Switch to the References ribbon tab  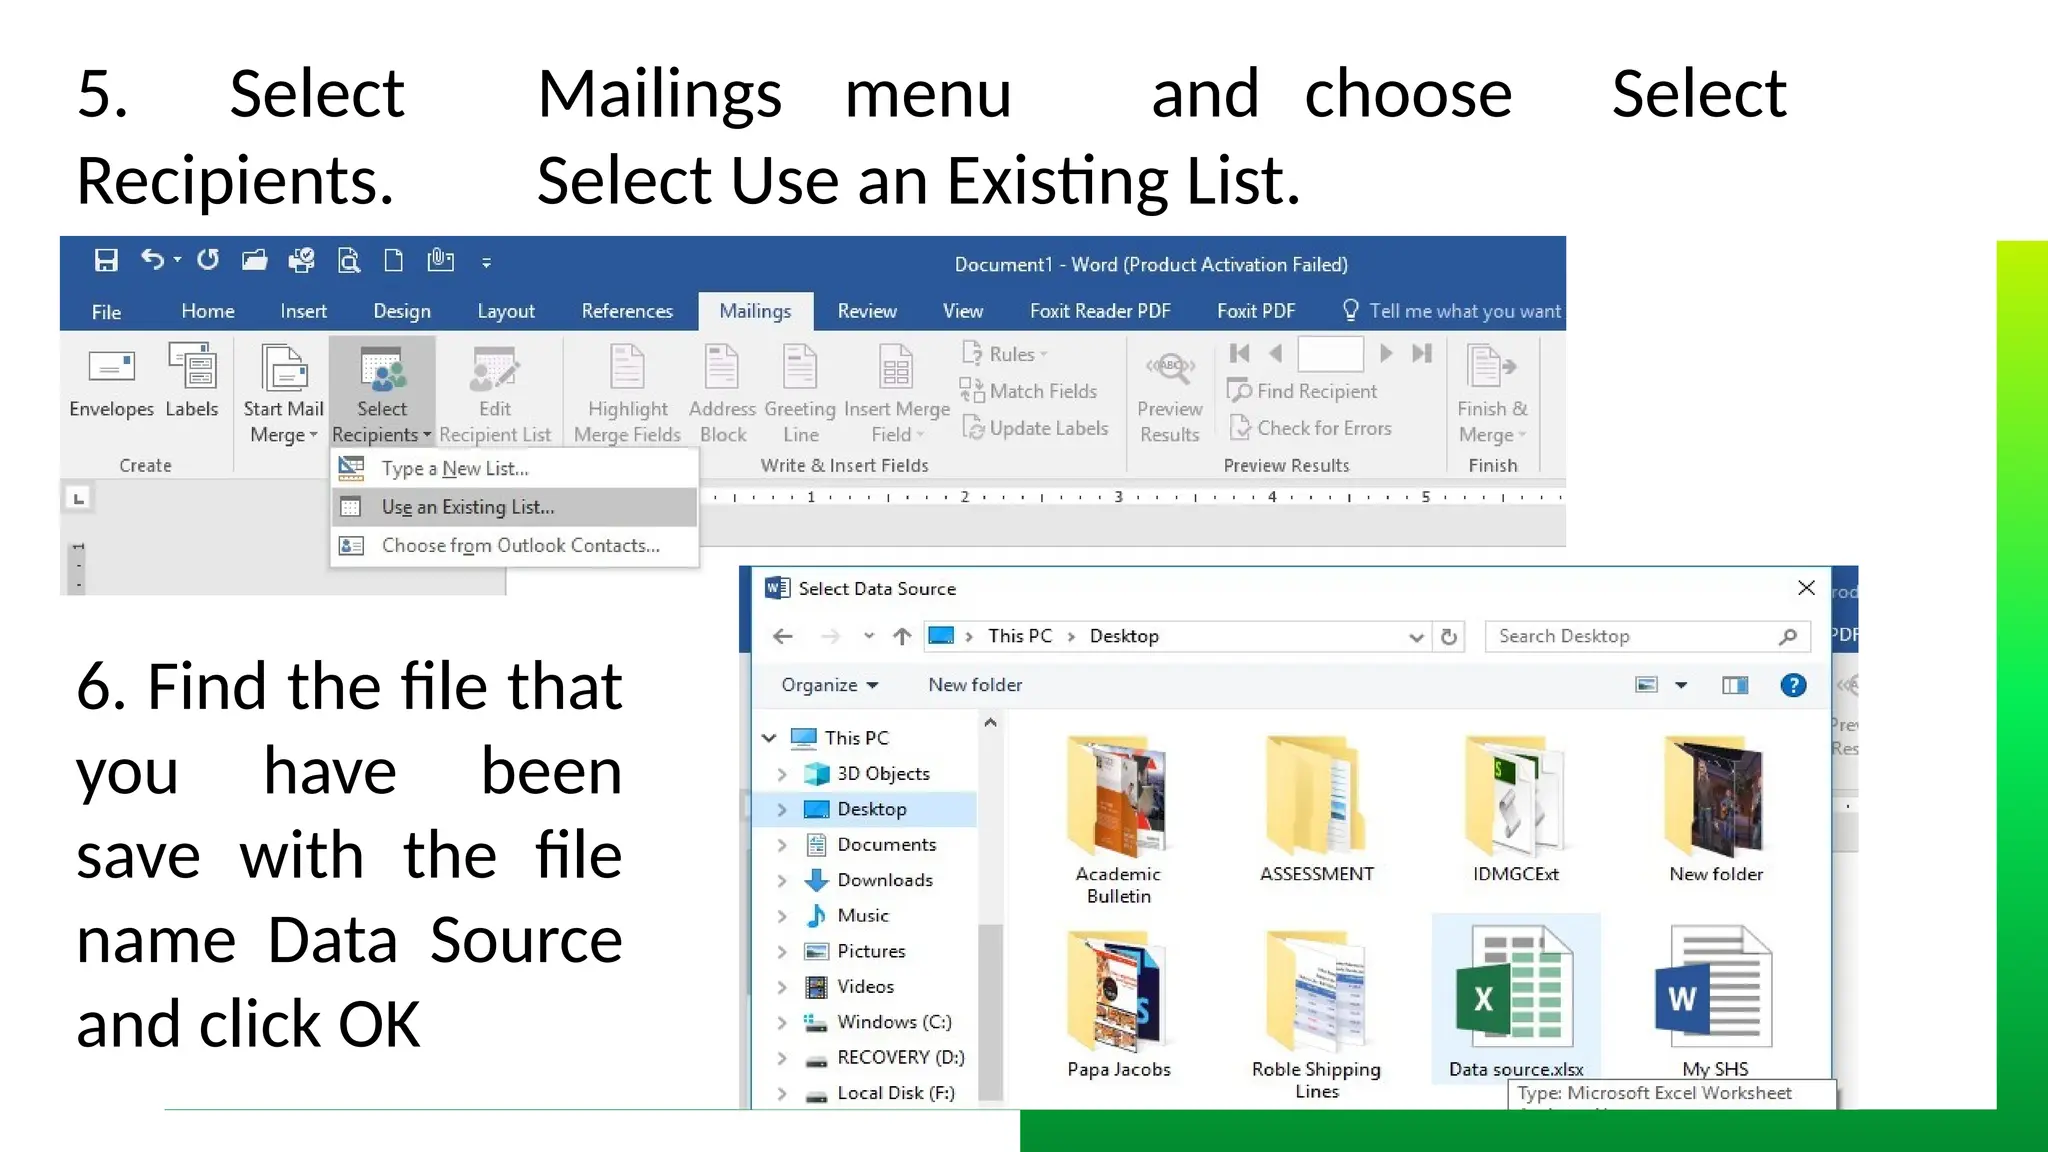point(627,311)
